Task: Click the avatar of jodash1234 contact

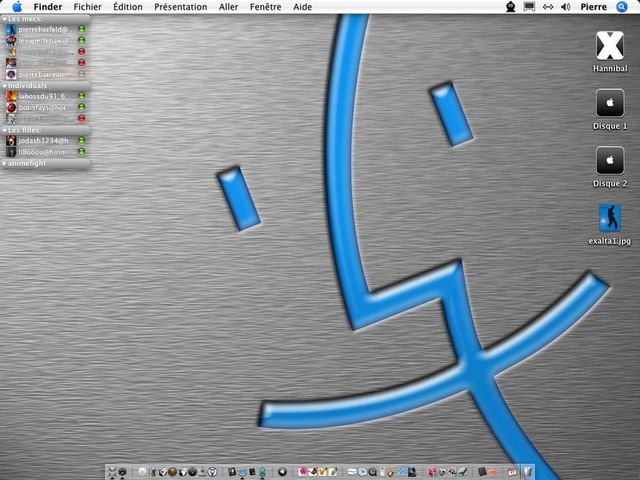Action: (x=11, y=140)
